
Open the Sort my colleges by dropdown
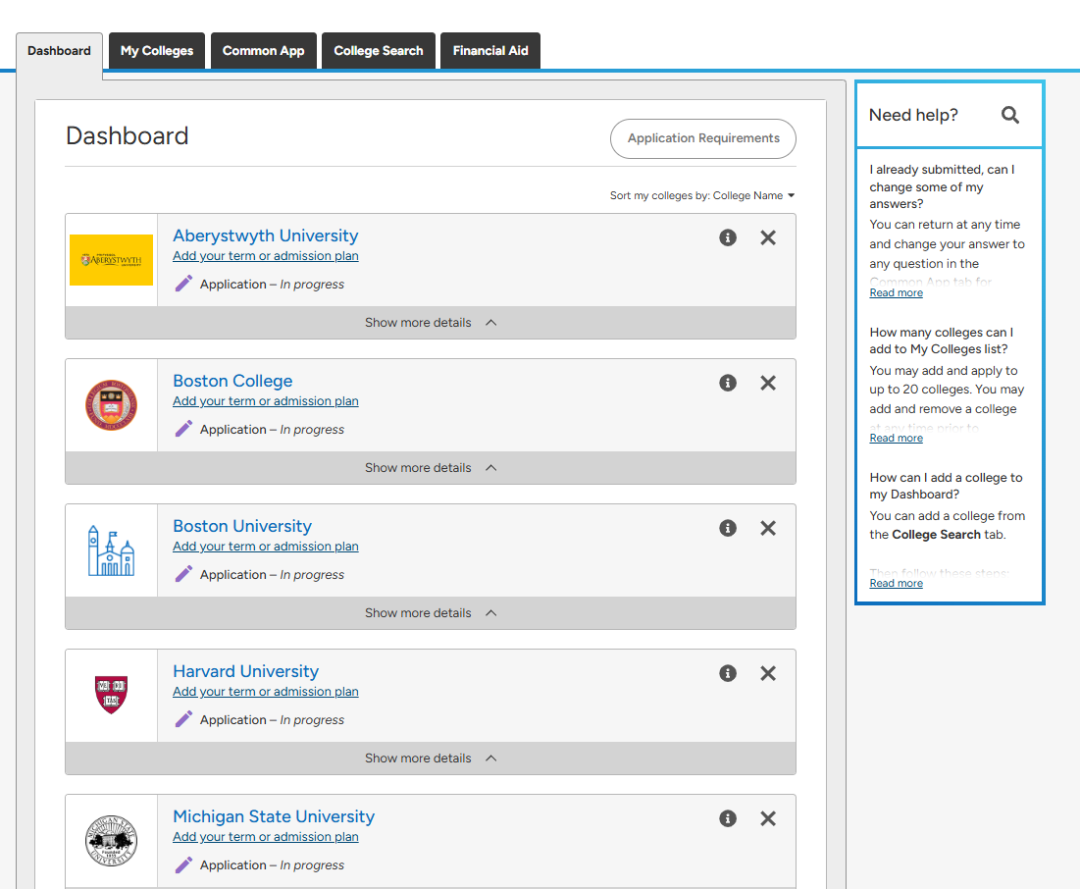pos(702,196)
